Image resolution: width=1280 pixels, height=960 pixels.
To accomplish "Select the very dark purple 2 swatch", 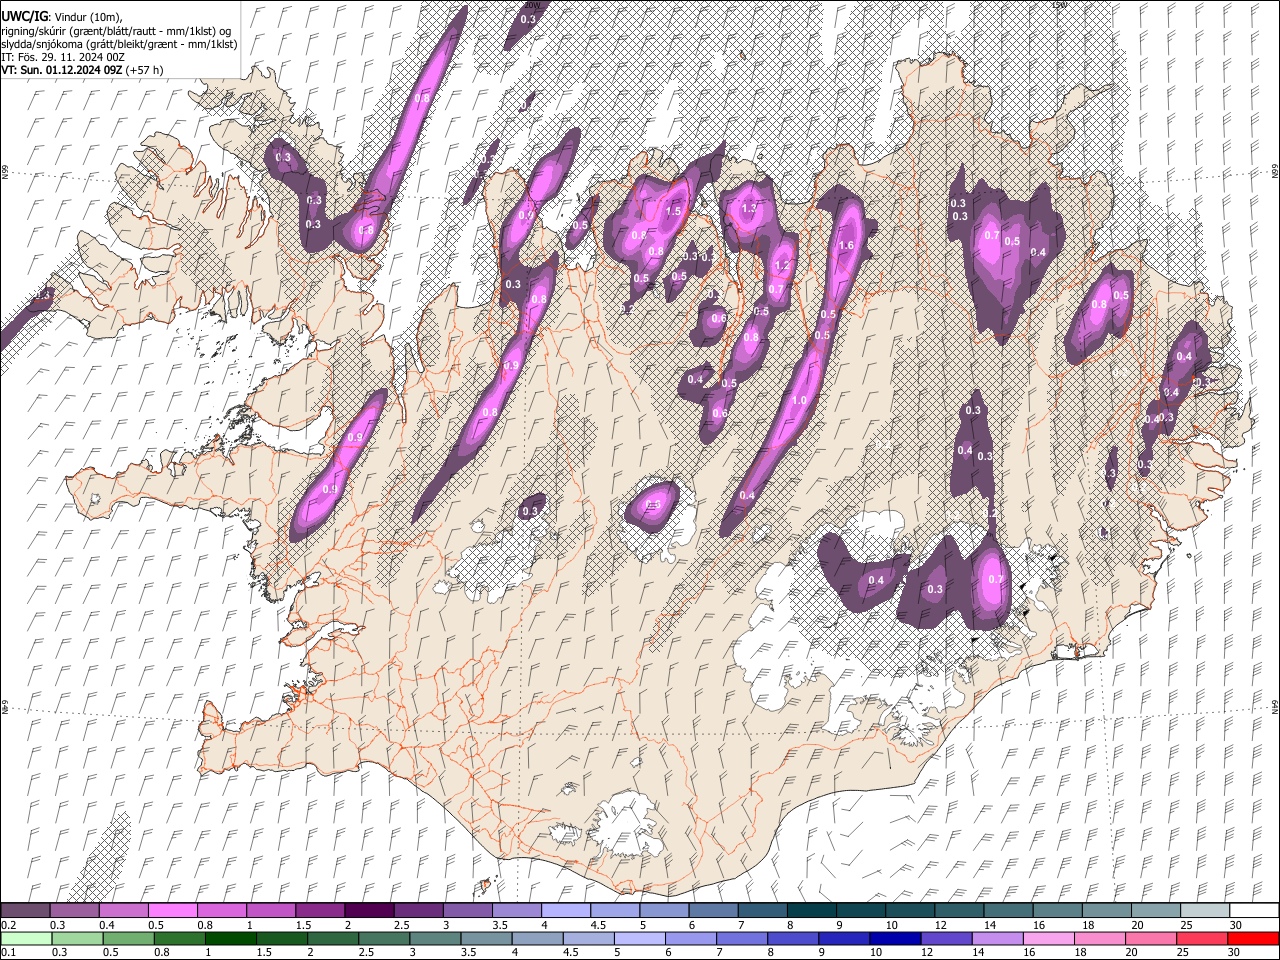I will (369, 910).
